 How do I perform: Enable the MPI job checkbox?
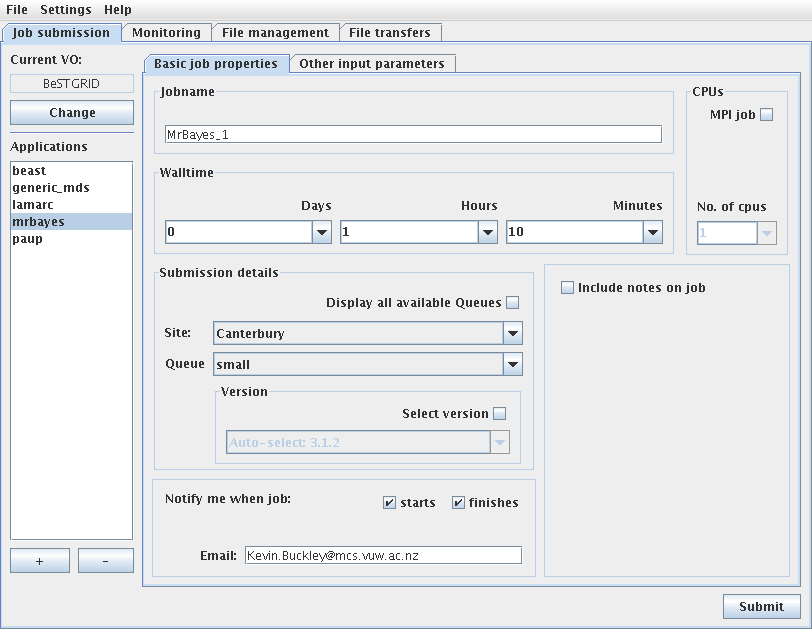pos(767,115)
